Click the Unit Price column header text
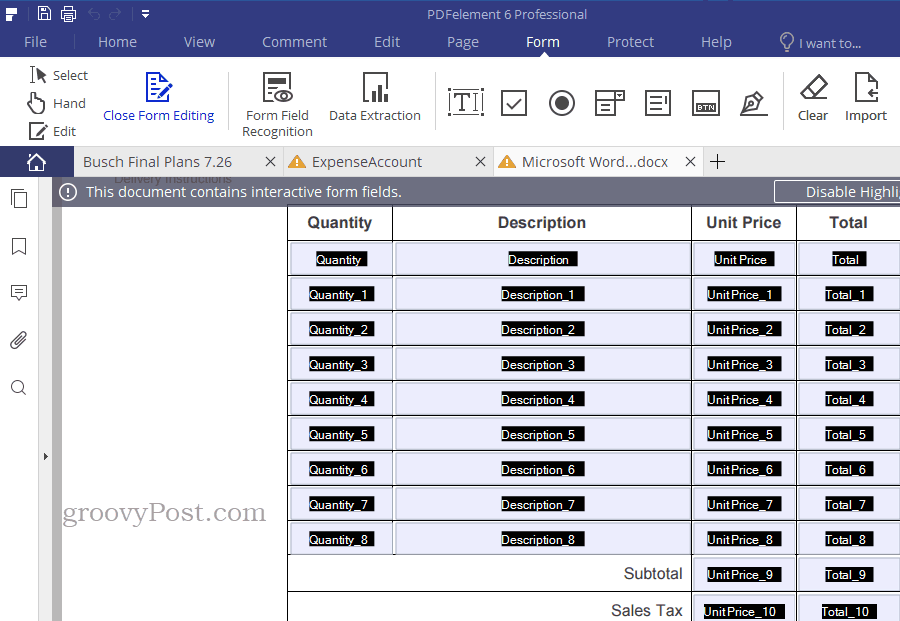 743,223
